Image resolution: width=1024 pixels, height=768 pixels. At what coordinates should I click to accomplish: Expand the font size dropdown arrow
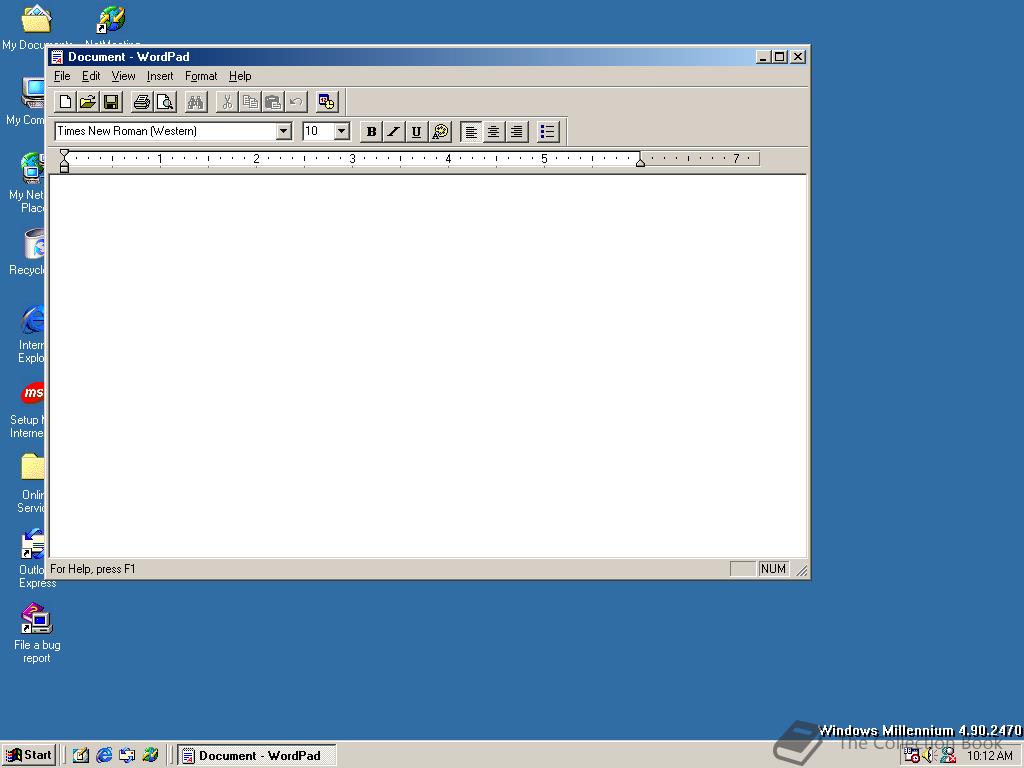342,131
